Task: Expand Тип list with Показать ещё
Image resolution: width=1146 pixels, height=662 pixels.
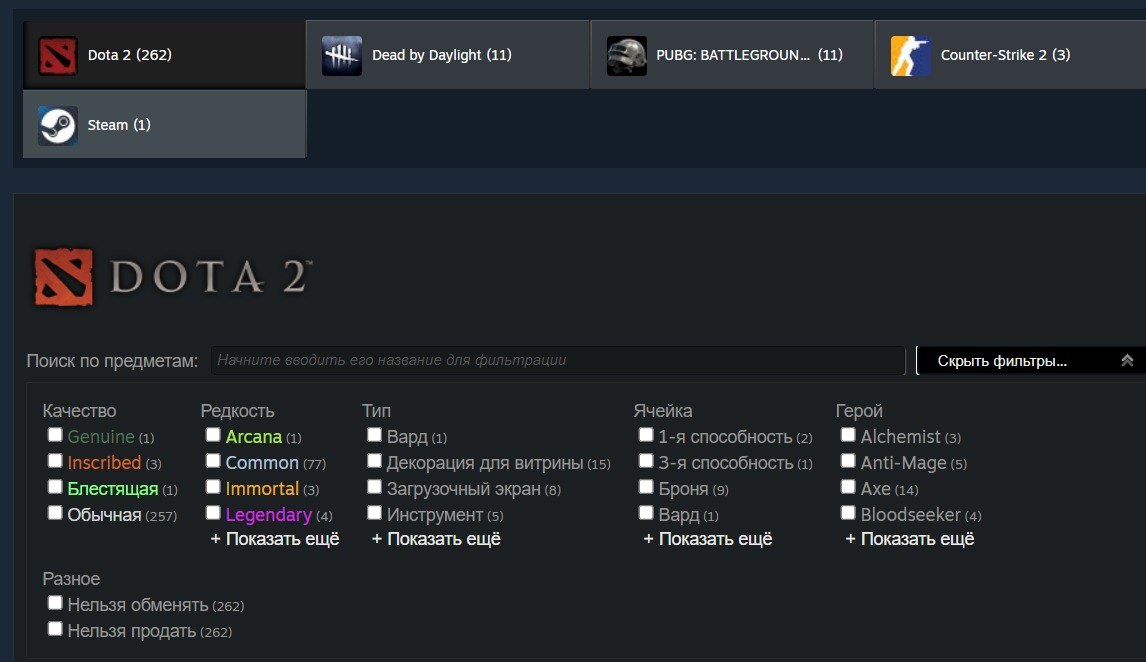Action: click(x=436, y=539)
